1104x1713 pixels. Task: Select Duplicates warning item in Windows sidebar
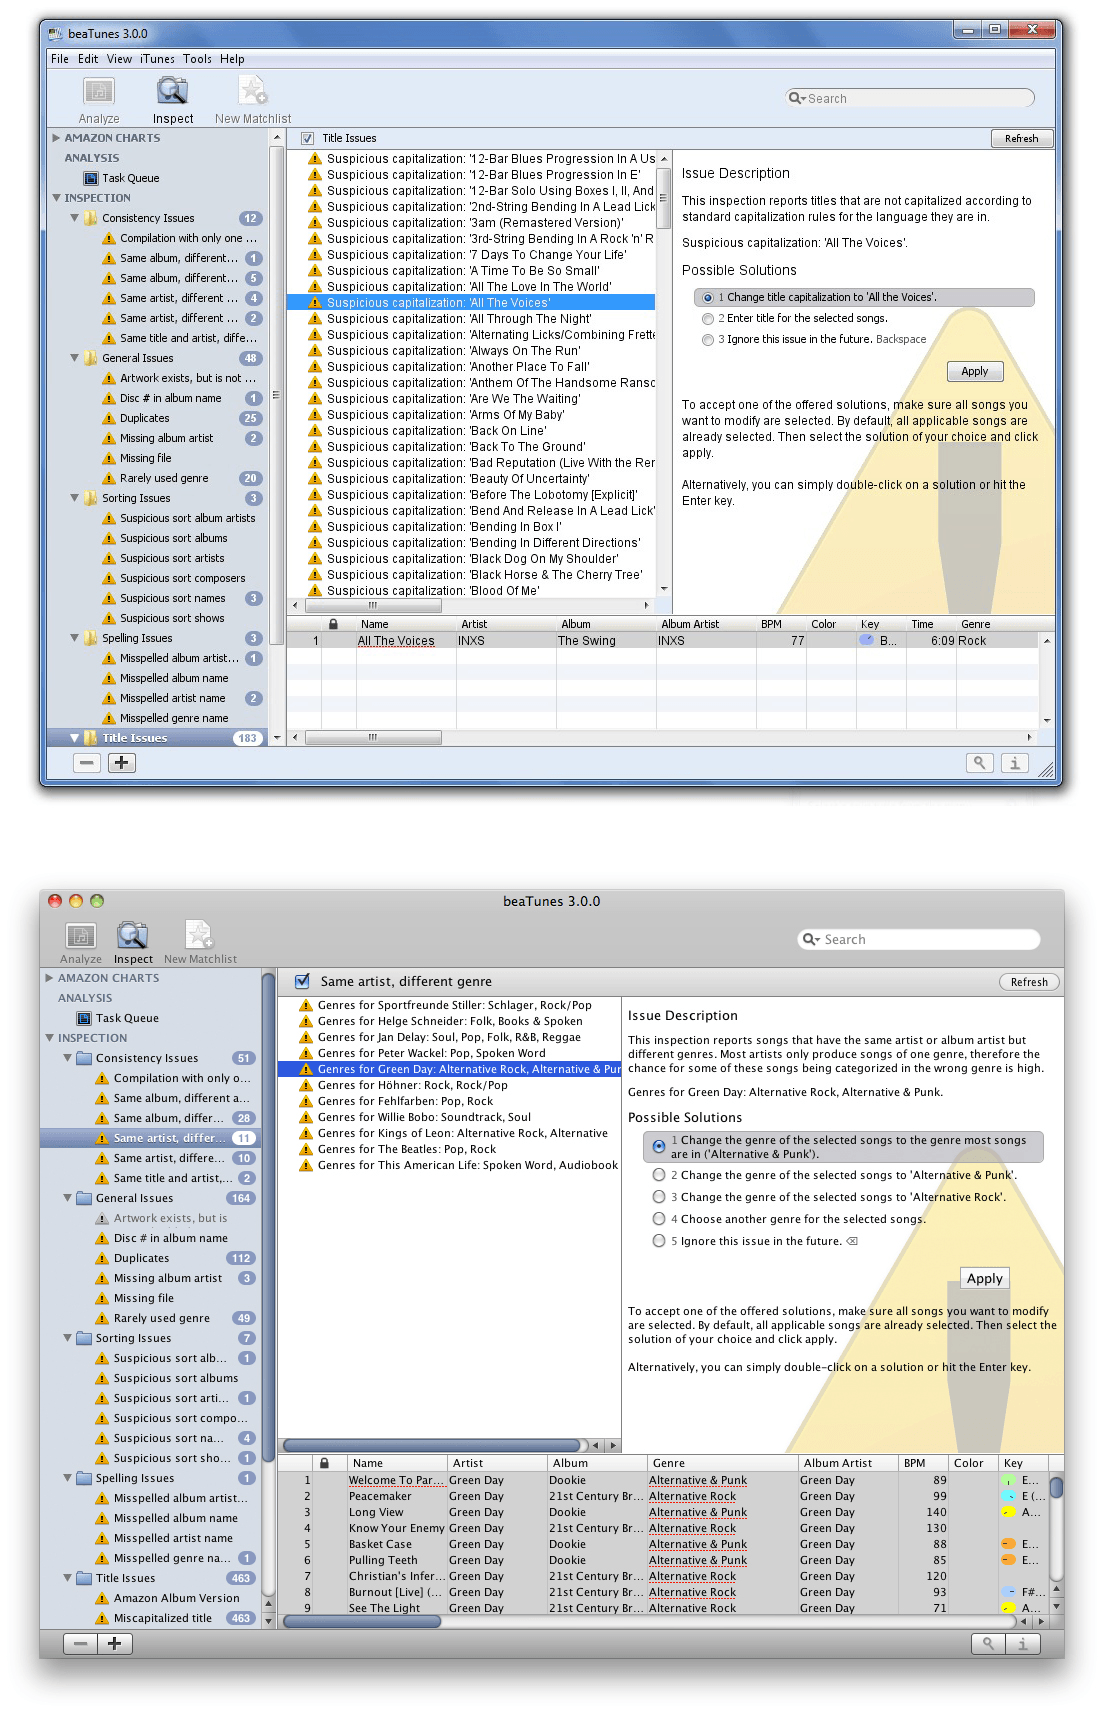pos(144,418)
